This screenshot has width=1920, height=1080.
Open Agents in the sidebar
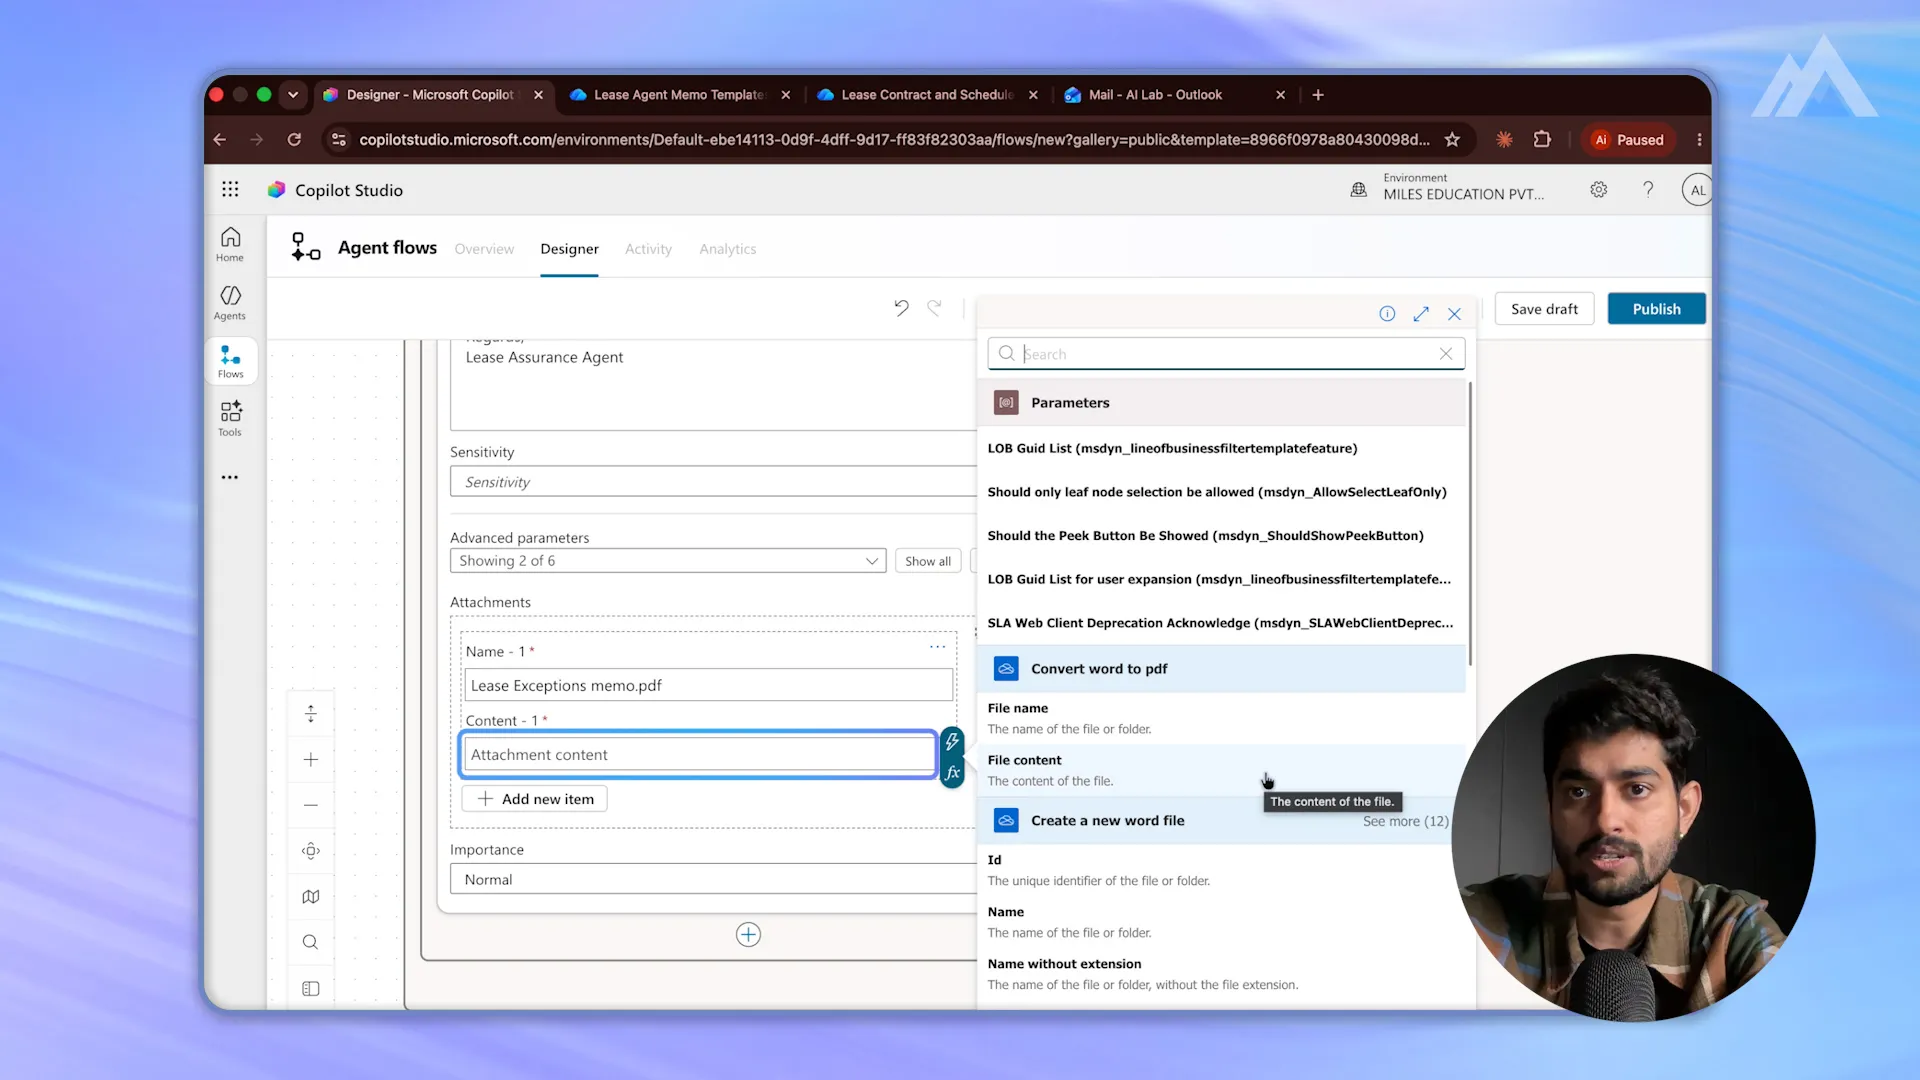[230, 302]
